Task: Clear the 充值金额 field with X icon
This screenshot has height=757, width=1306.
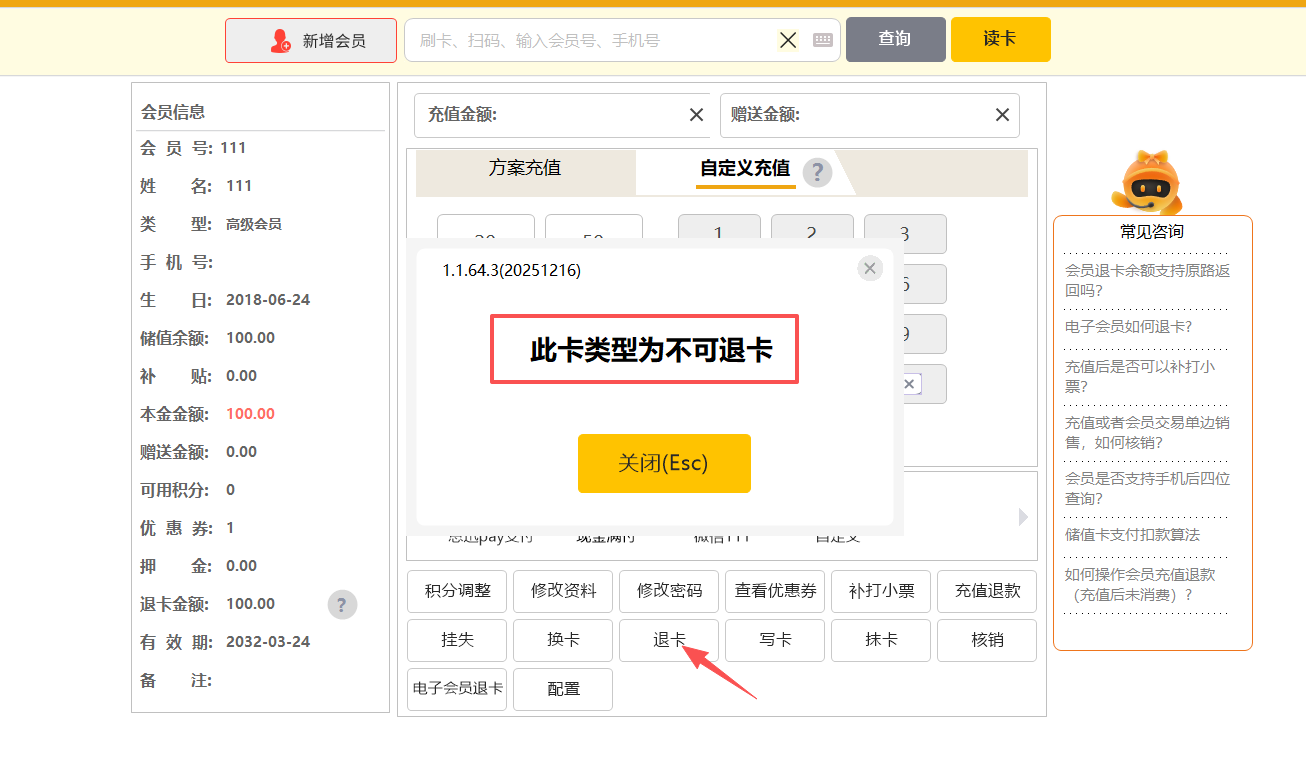Action: pyautogui.click(x=697, y=115)
